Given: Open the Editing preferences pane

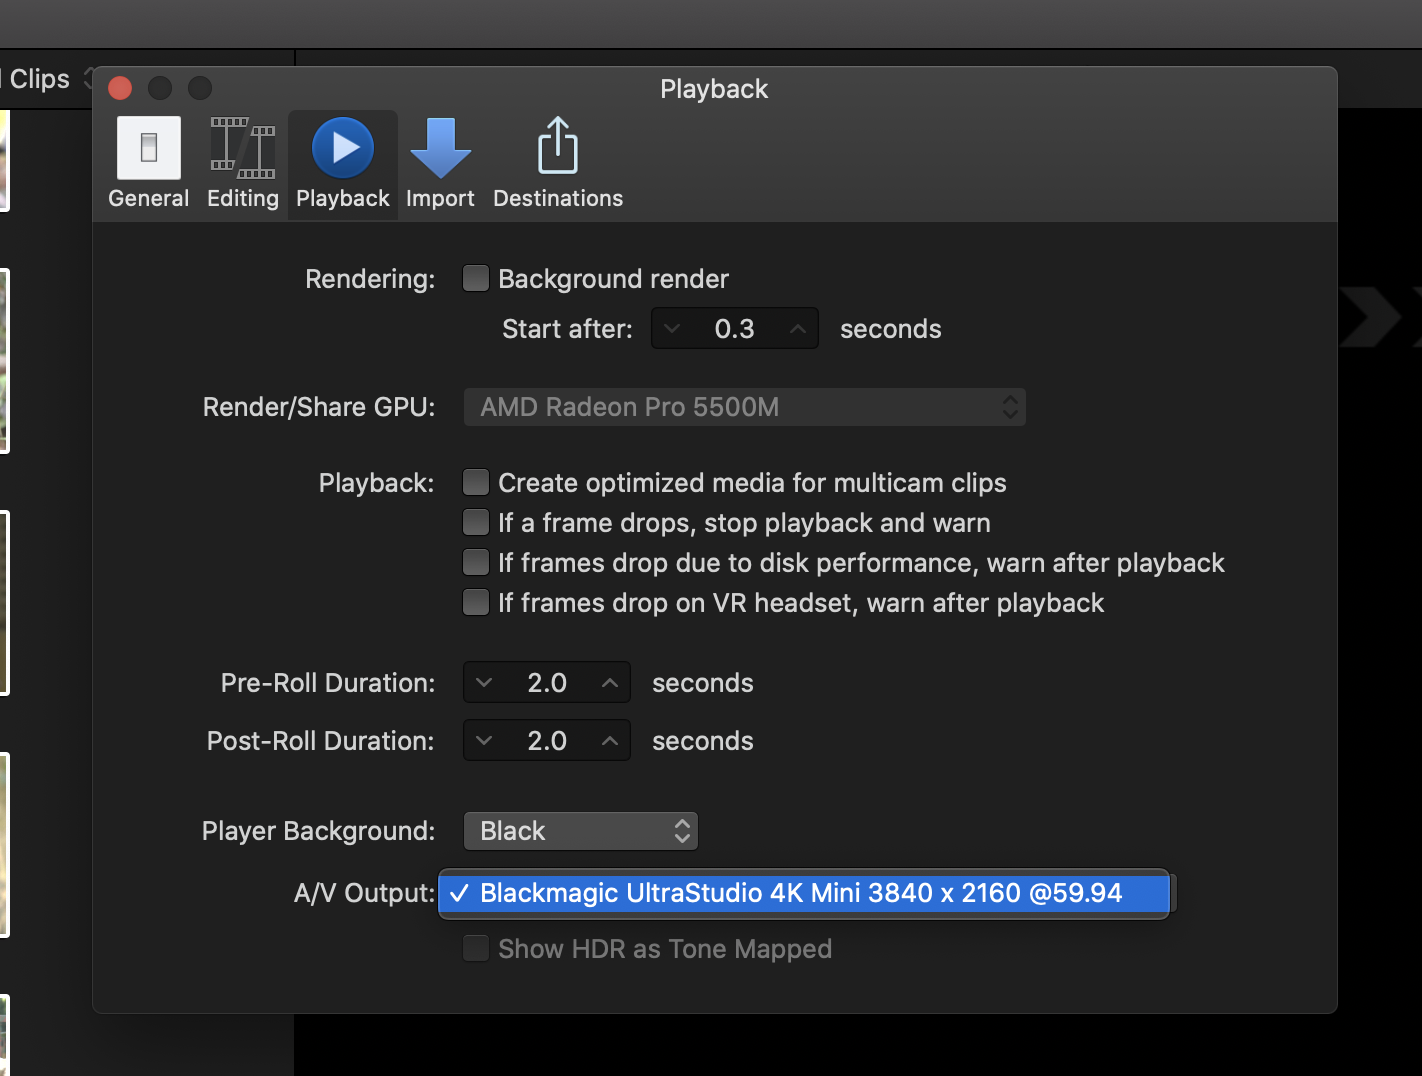Looking at the screenshot, I should click(x=242, y=163).
